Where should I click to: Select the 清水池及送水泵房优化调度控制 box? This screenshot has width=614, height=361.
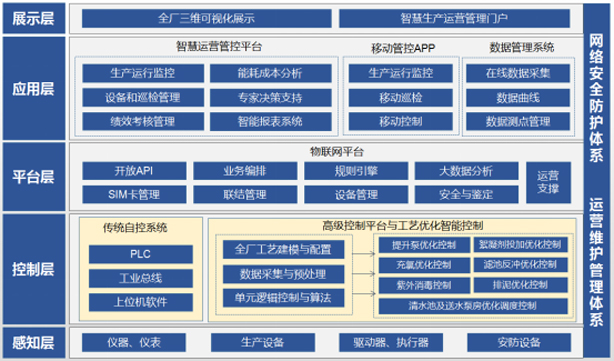pos(473,306)
